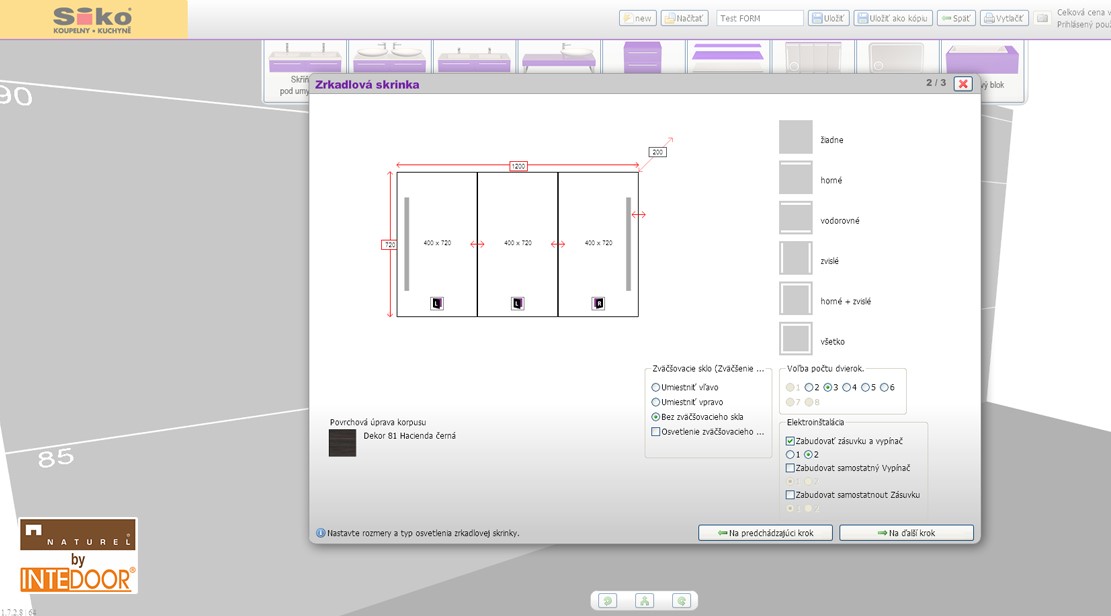Choose 'horné + zvislé' lighting icon
This screenshot has height=616, width=1111.
click(796, 299)
